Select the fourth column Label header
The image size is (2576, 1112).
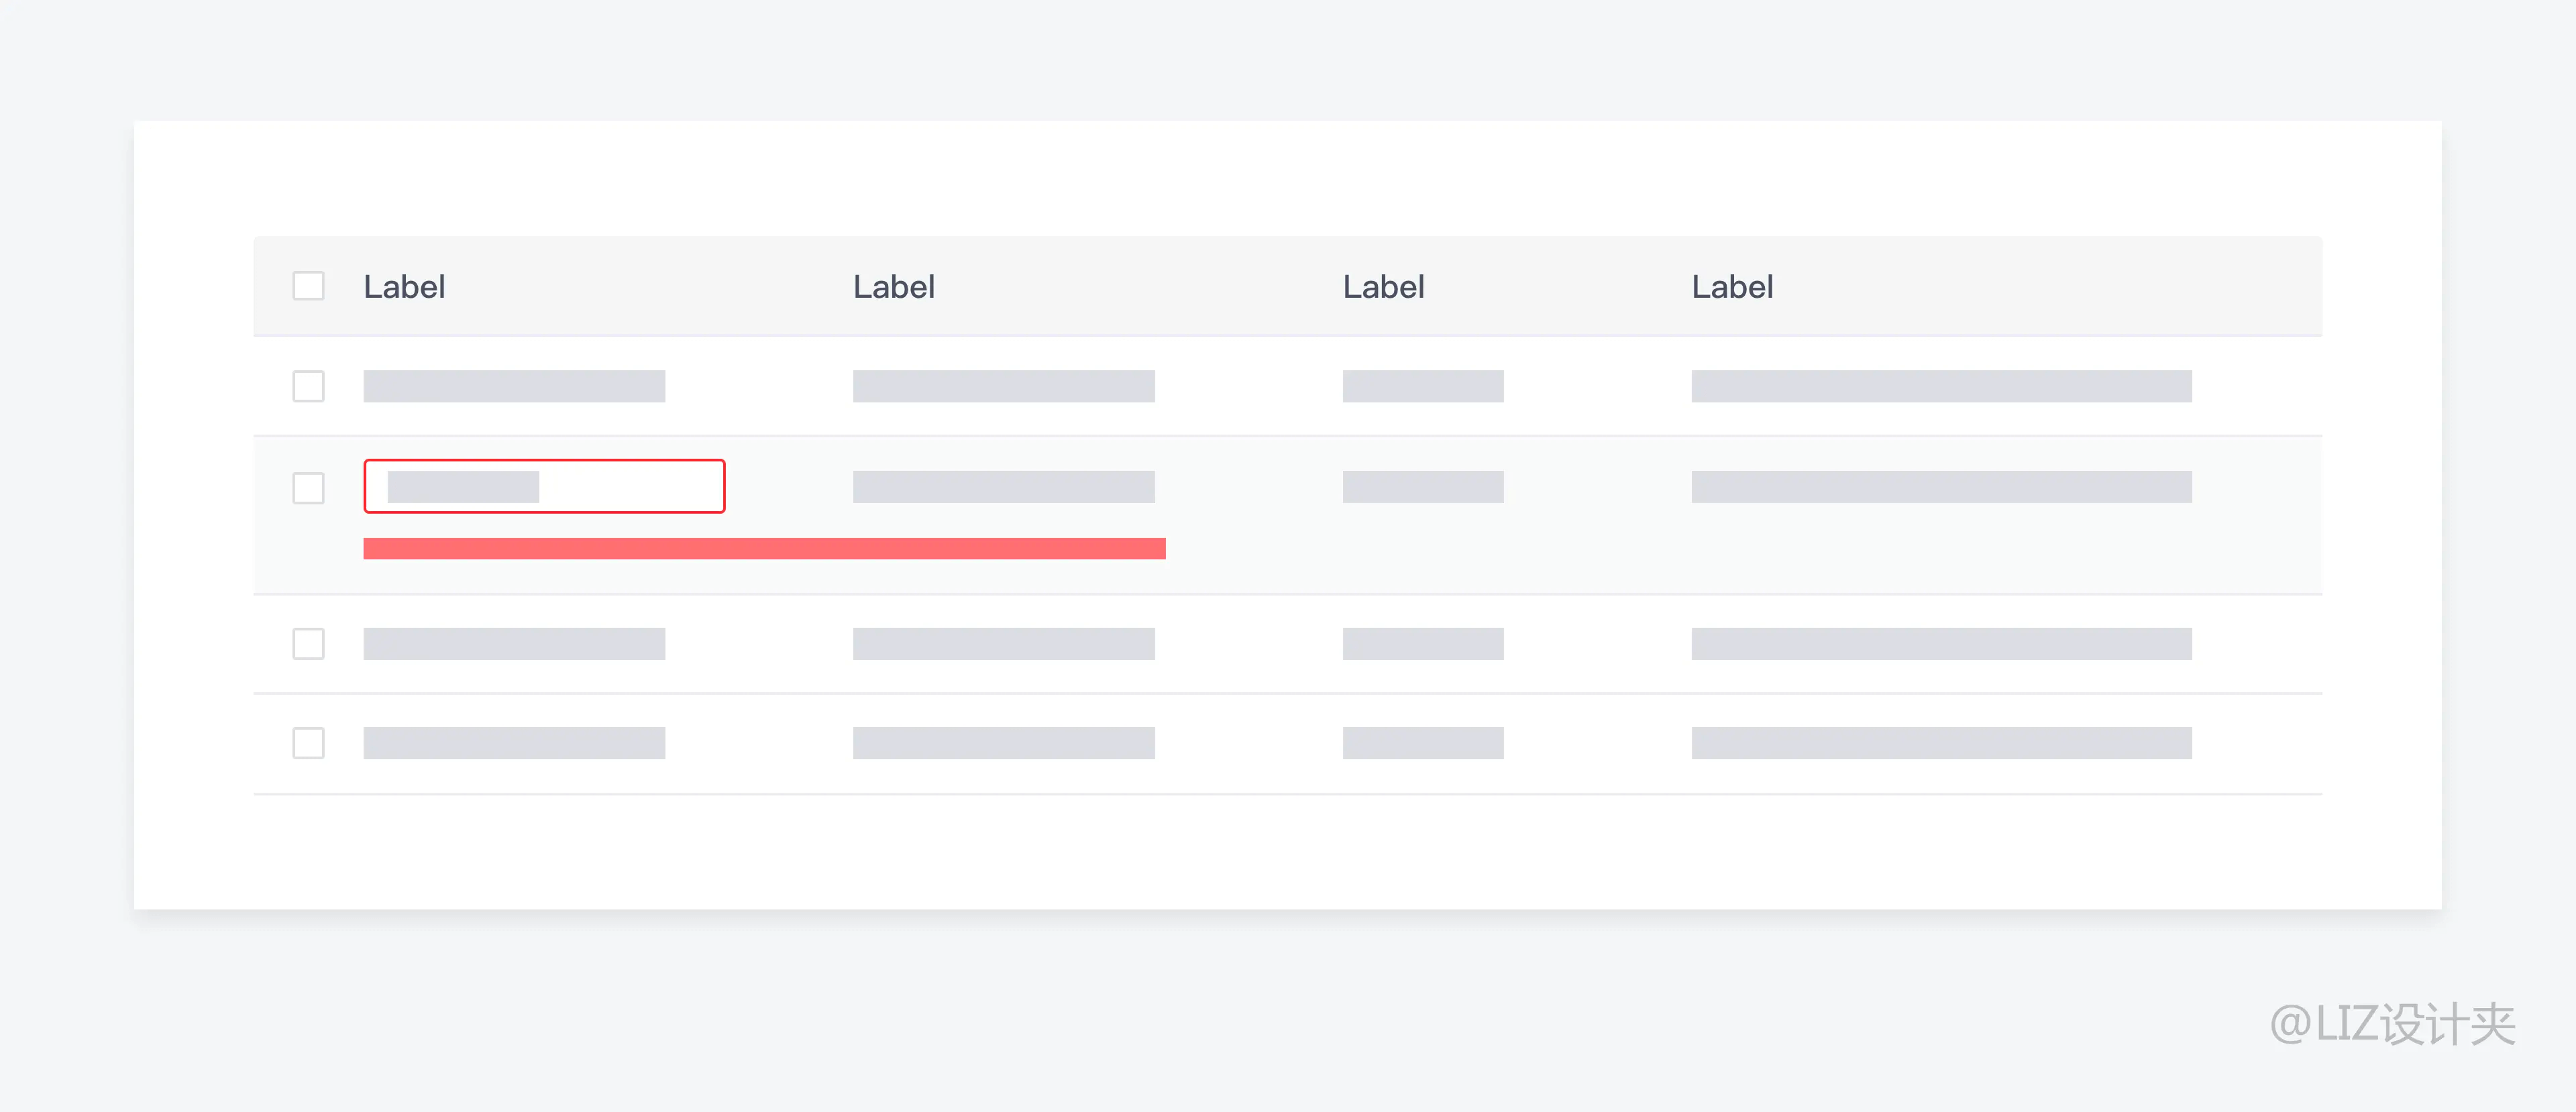(1732, 287)
